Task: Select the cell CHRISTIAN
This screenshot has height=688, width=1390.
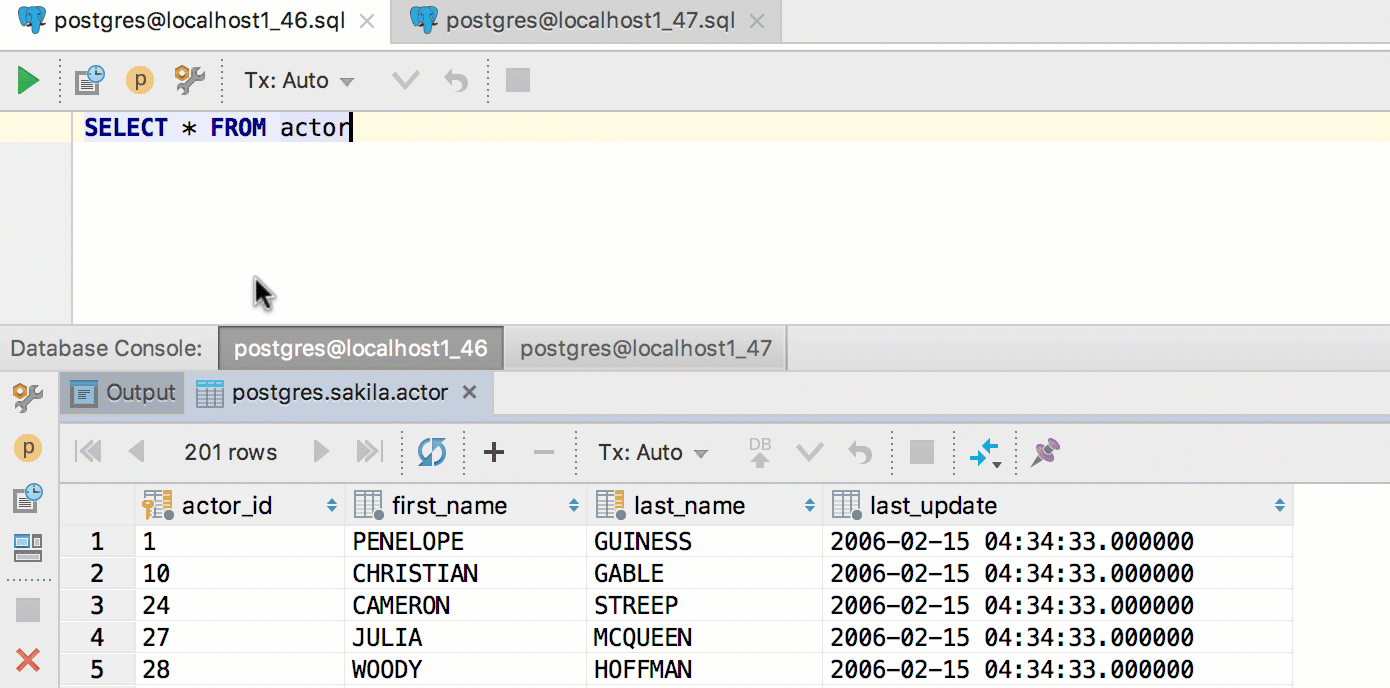Action: tap(466, 573)
